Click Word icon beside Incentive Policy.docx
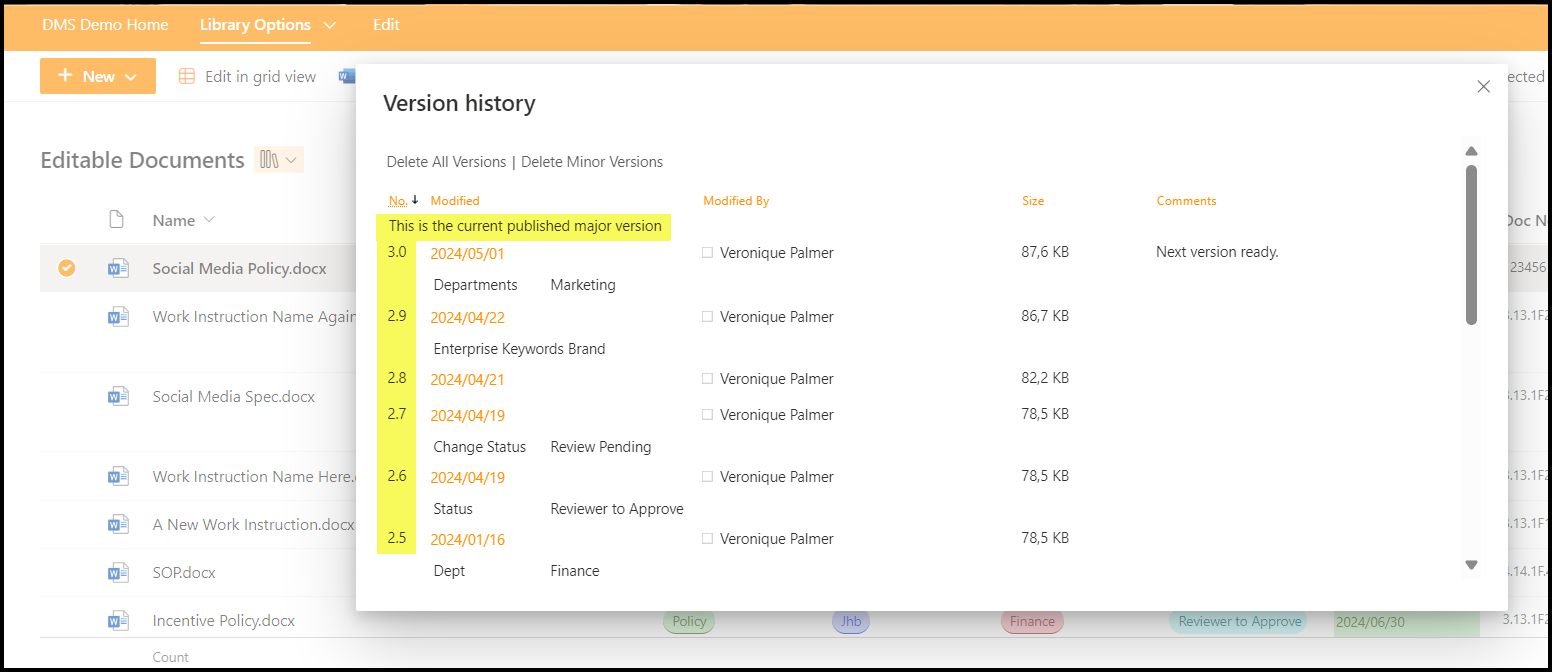This screenshot has width=1552, height=672. coord(118,620)
